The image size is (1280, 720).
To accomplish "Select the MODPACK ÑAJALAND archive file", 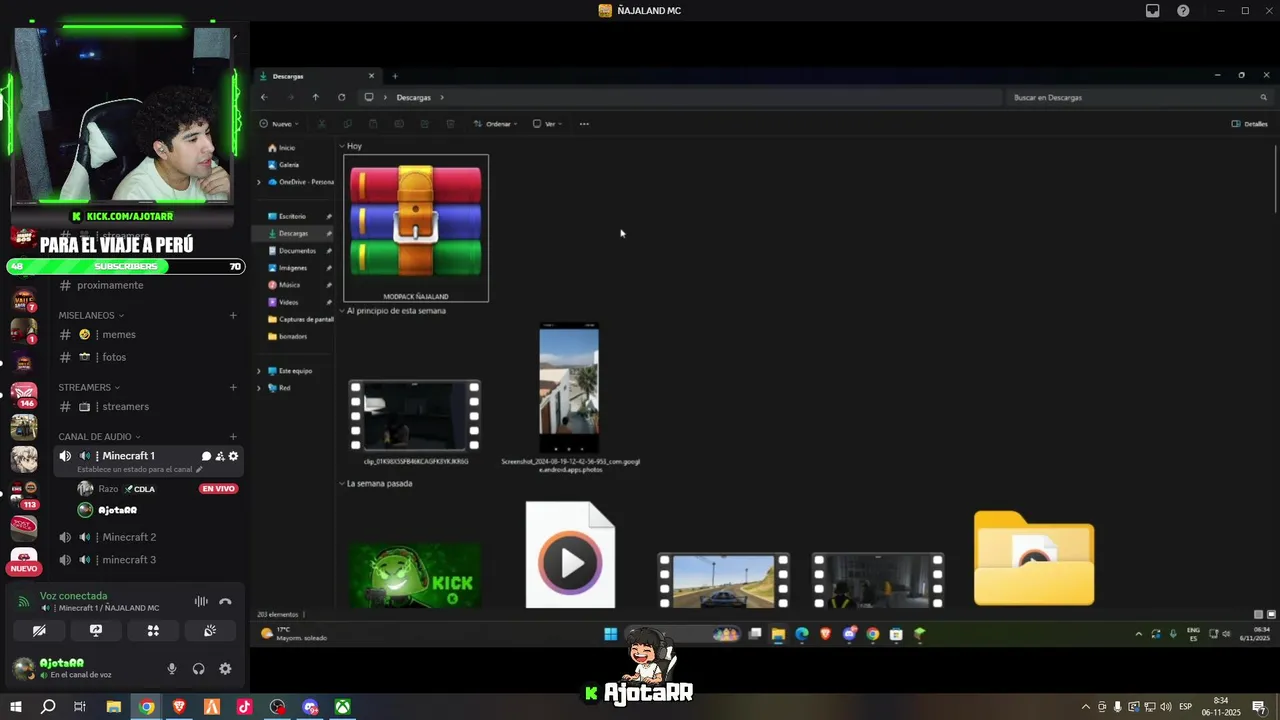I will coord(416,228).
